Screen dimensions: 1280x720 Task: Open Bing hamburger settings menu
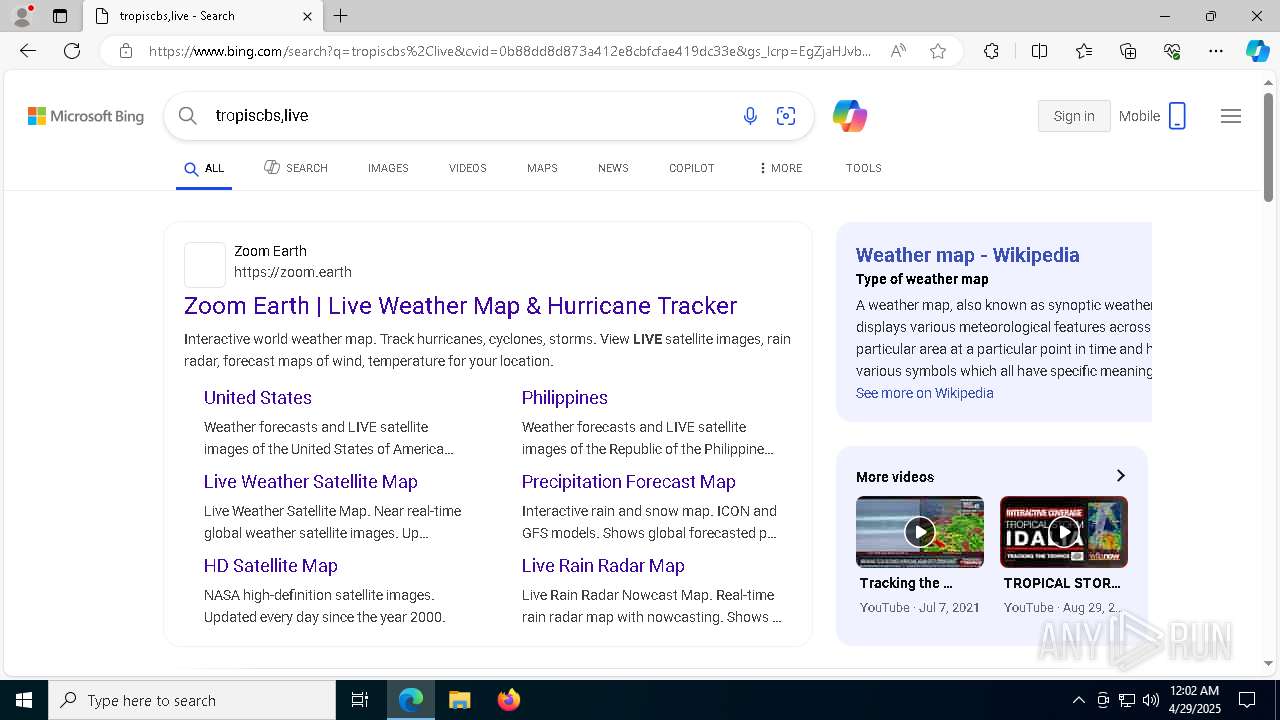1231,116
